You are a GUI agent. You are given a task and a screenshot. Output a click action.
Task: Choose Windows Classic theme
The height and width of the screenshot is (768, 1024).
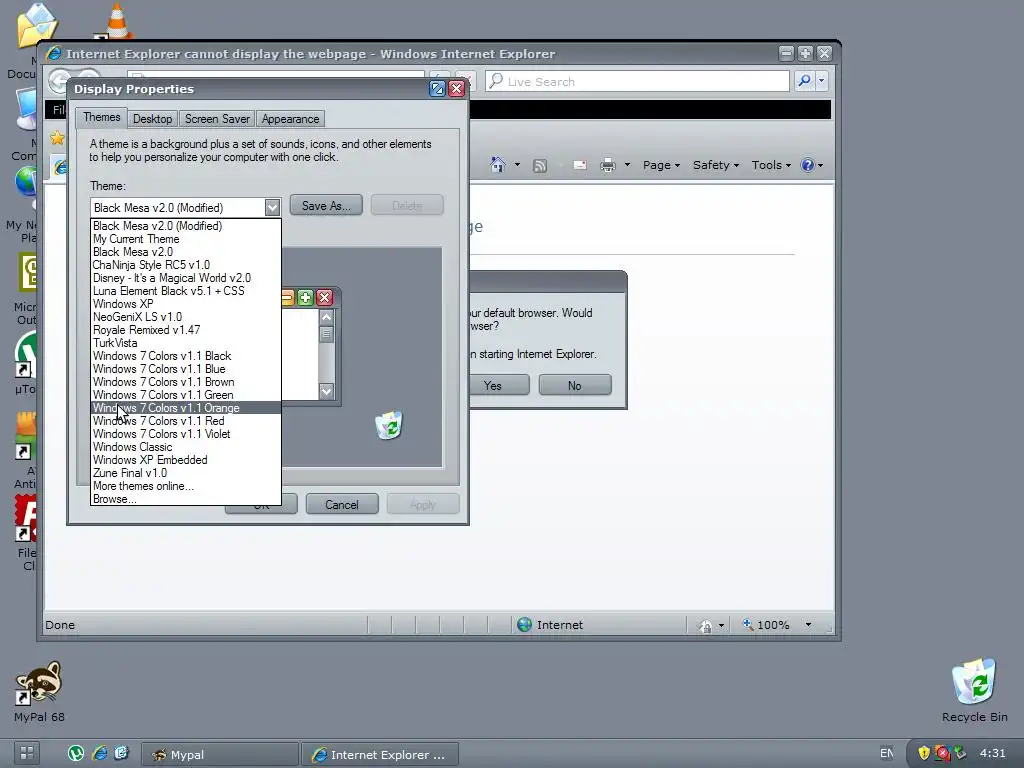(x=185, y=447)
